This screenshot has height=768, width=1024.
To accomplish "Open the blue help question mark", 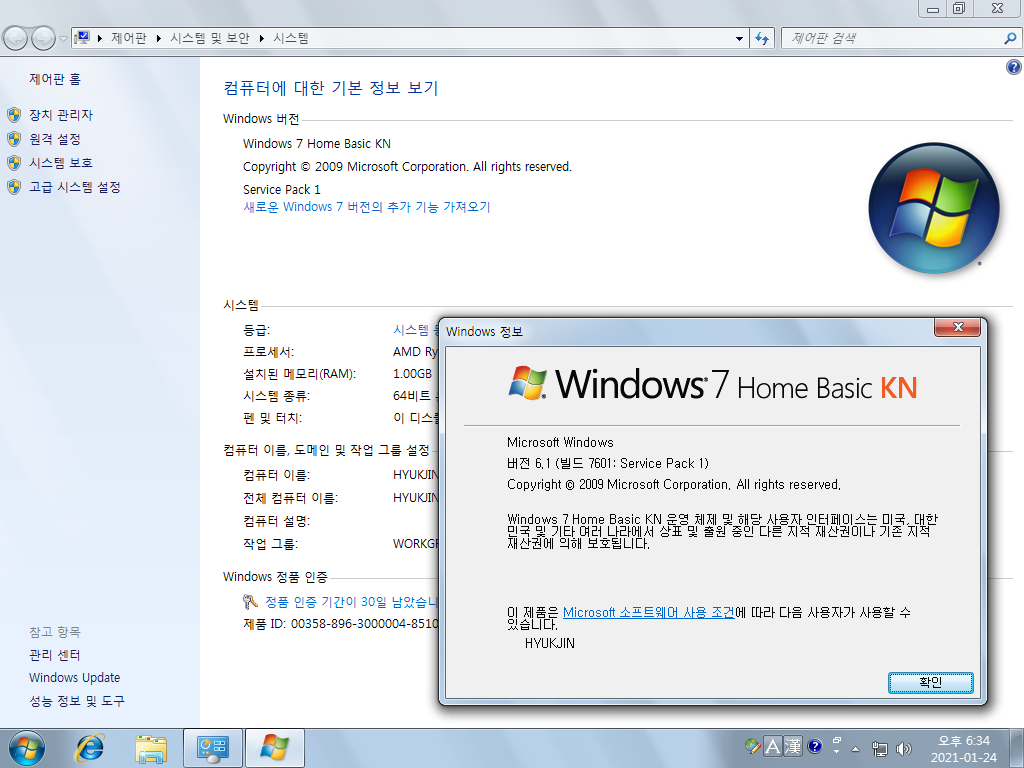I will pos(1014,67).
